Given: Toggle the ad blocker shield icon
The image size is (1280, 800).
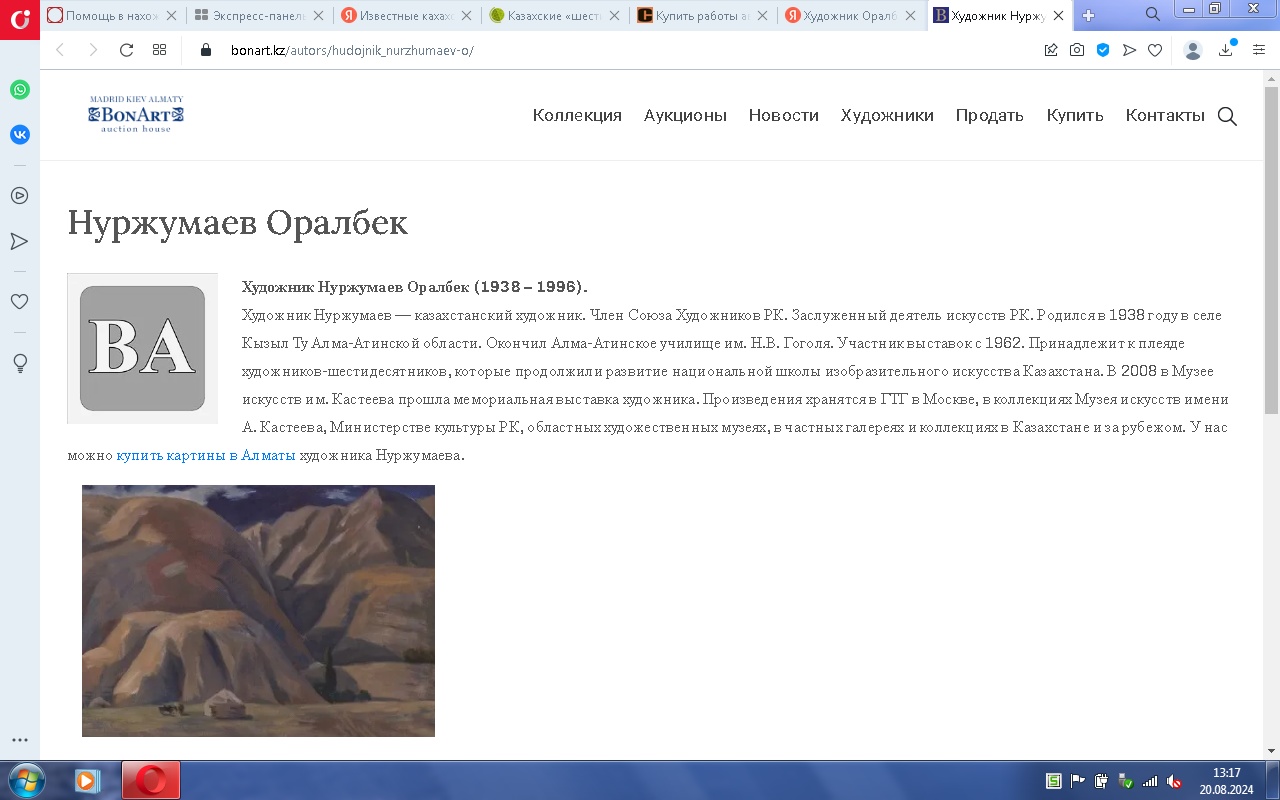Looking at the screenshot, I should pyautogui.click(x=1103, y=50).
